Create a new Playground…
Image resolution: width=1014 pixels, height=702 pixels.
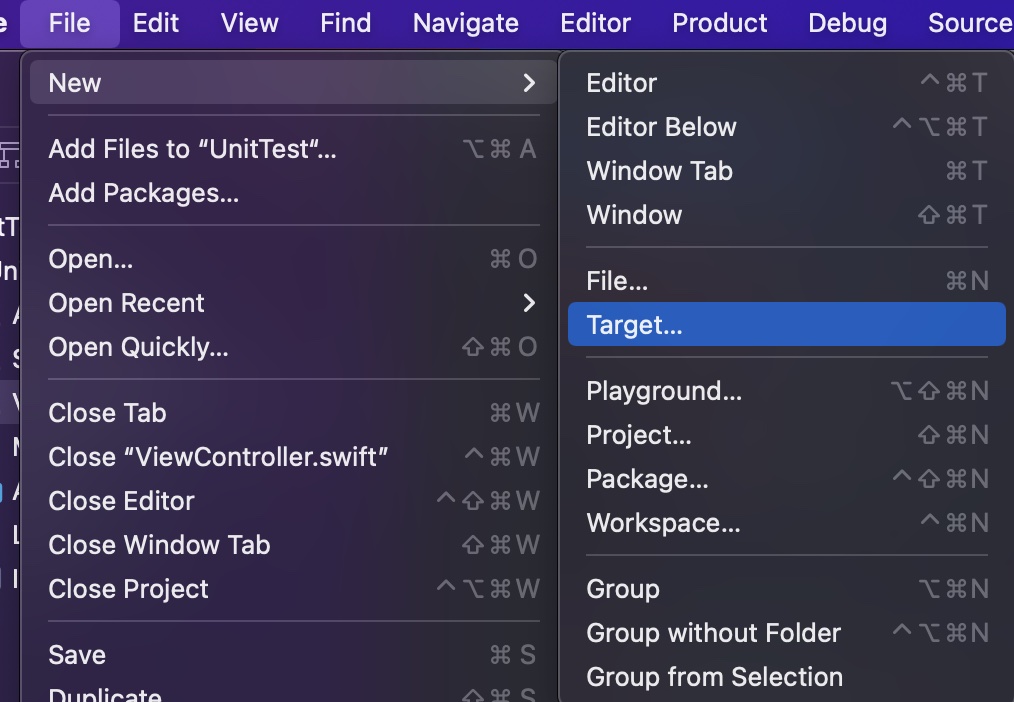(x=664, y=391)
